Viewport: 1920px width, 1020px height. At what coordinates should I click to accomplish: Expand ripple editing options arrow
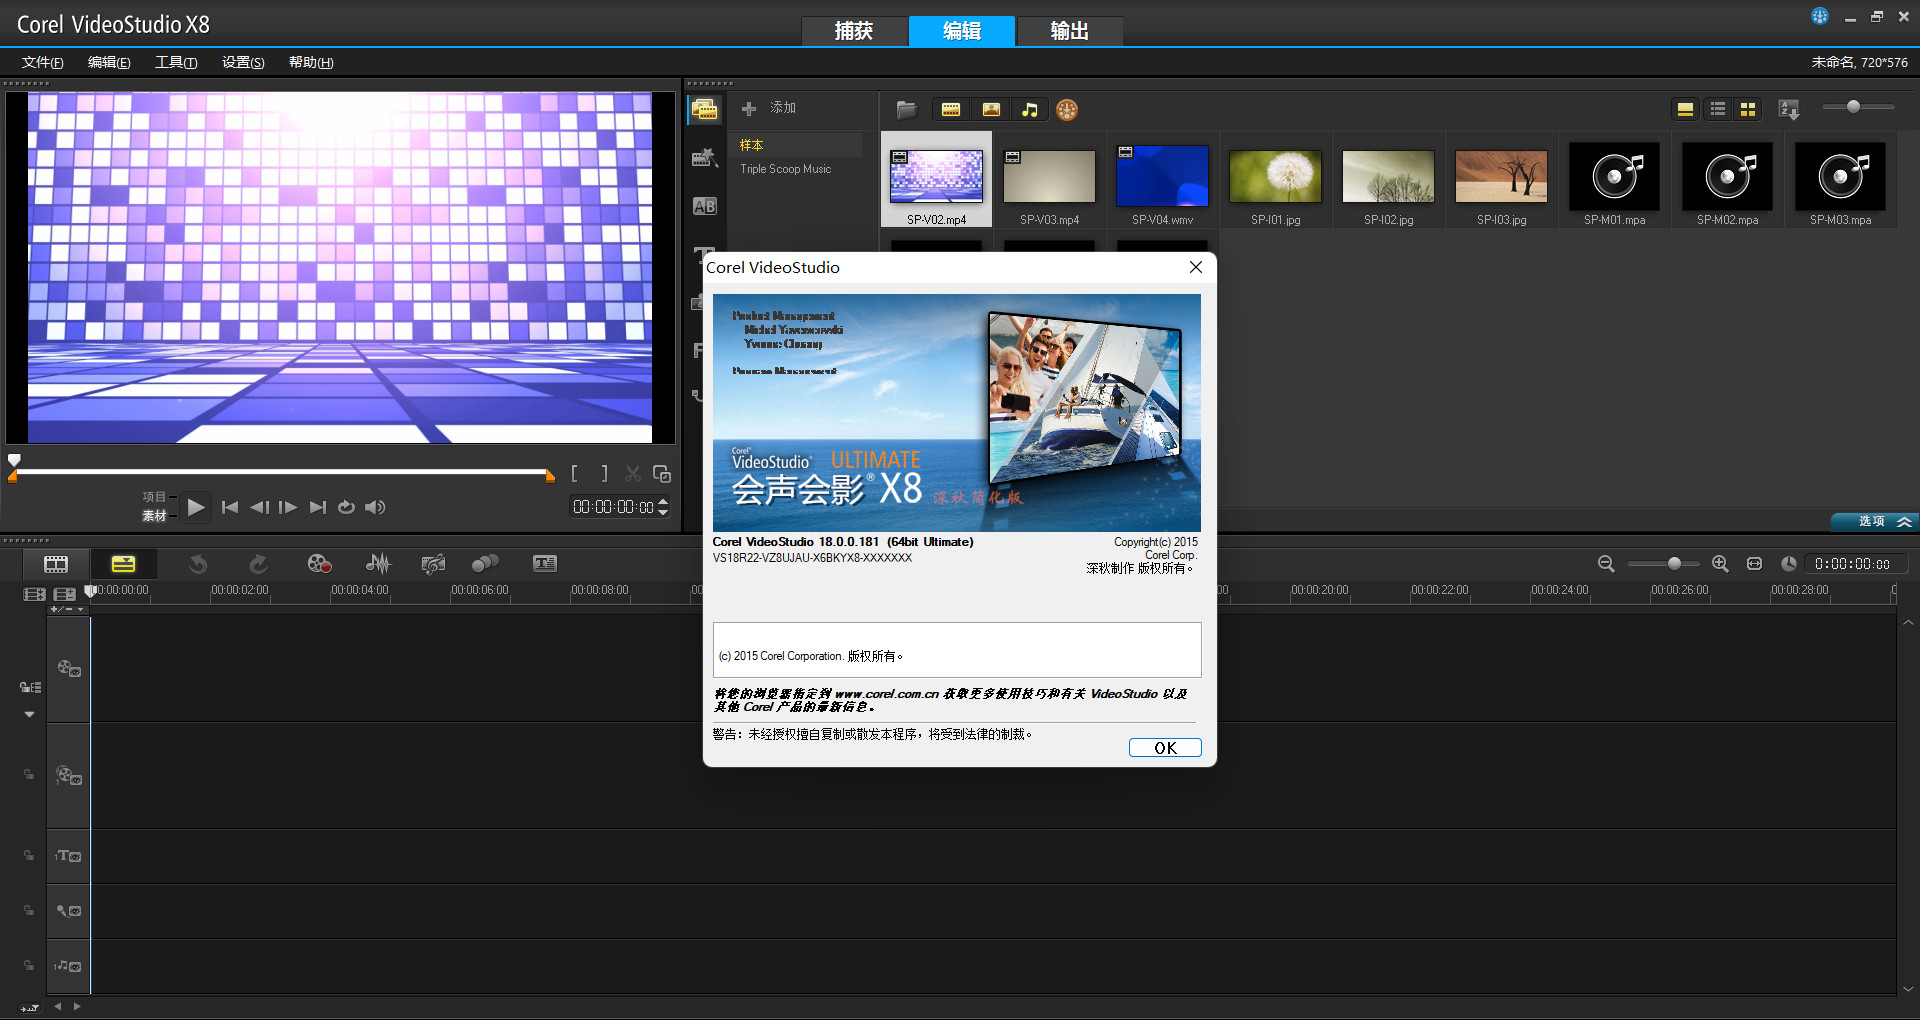click(29, 714)
